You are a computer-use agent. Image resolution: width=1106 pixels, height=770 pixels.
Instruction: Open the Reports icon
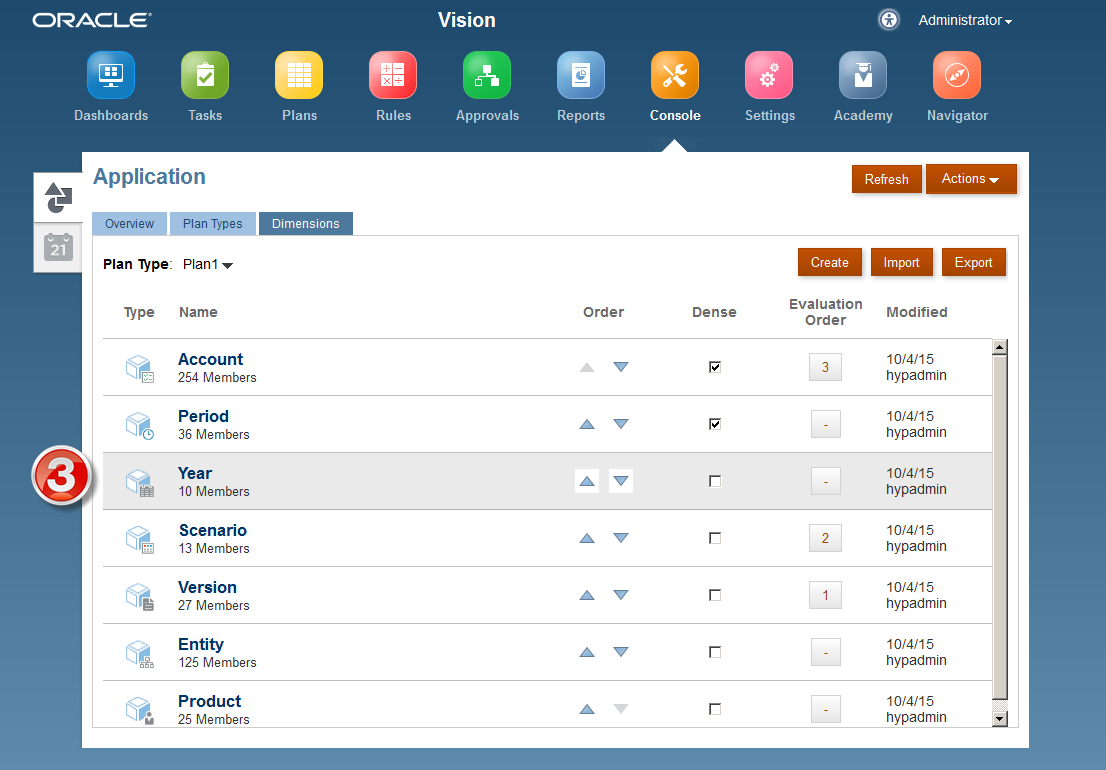click(x=581, y=75)
